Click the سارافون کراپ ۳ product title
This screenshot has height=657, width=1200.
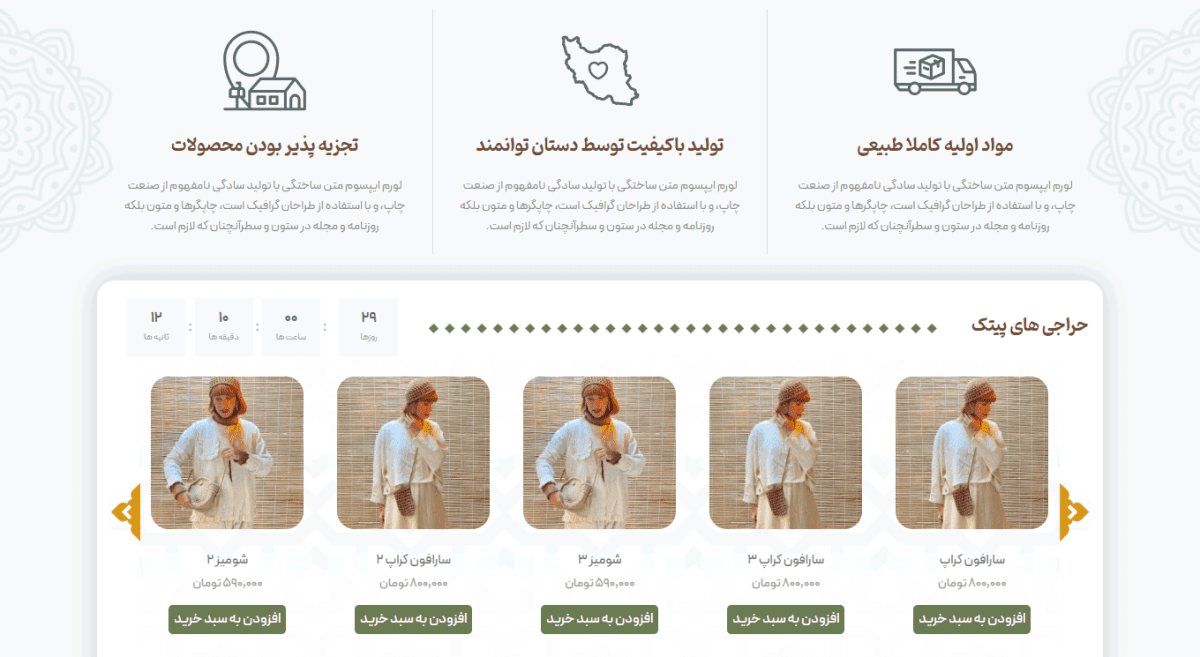click(786, 559)
